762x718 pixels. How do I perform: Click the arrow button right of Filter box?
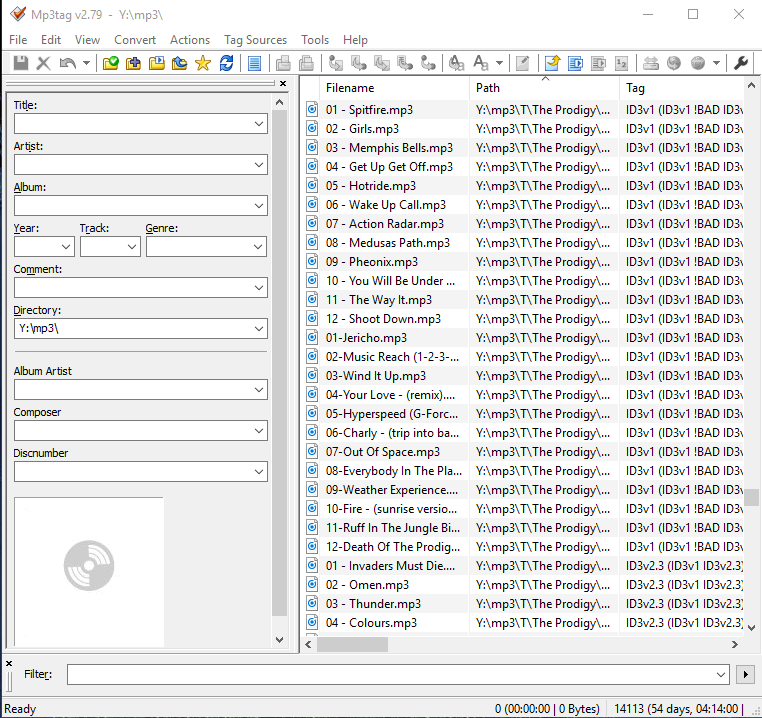[745, 674]
